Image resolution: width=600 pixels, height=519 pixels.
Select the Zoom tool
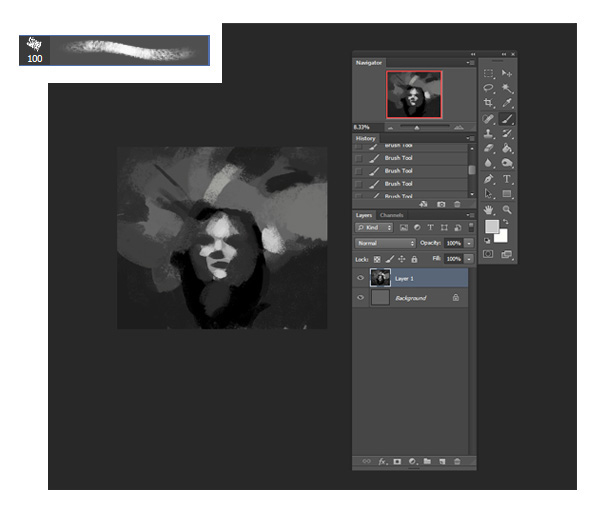[x=507, y=210]
